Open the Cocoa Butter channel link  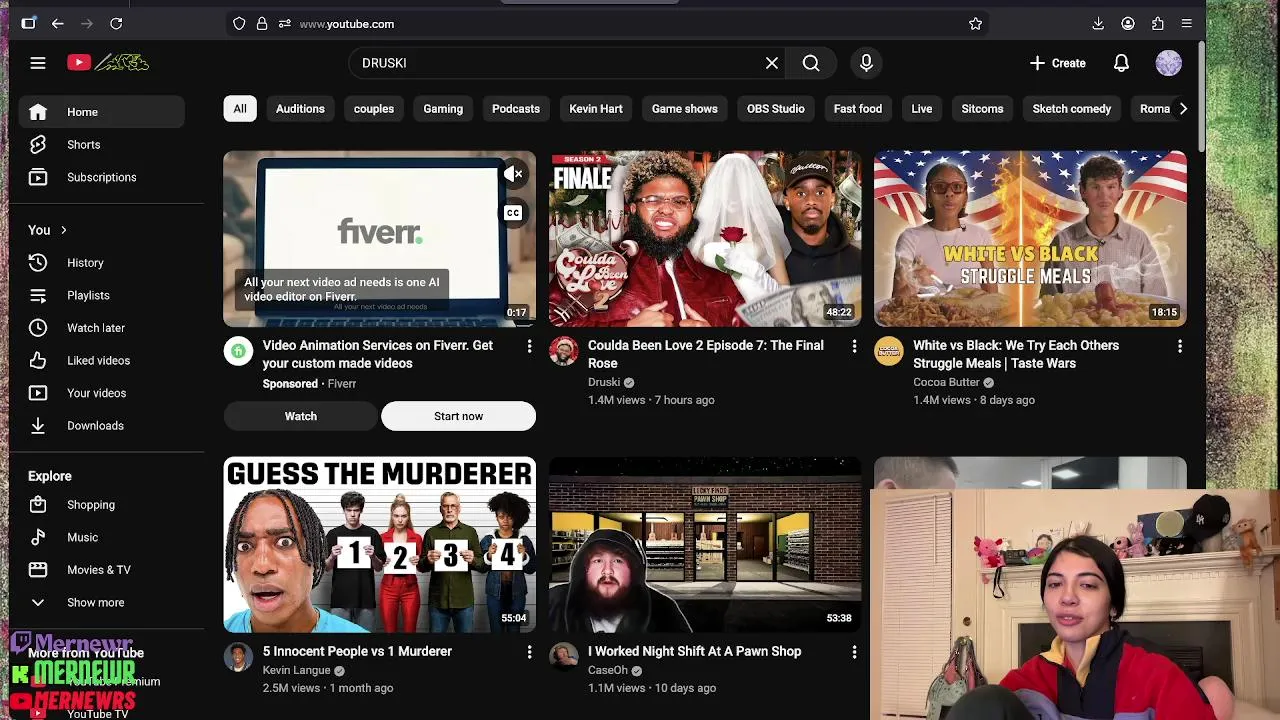pos(946,382)
